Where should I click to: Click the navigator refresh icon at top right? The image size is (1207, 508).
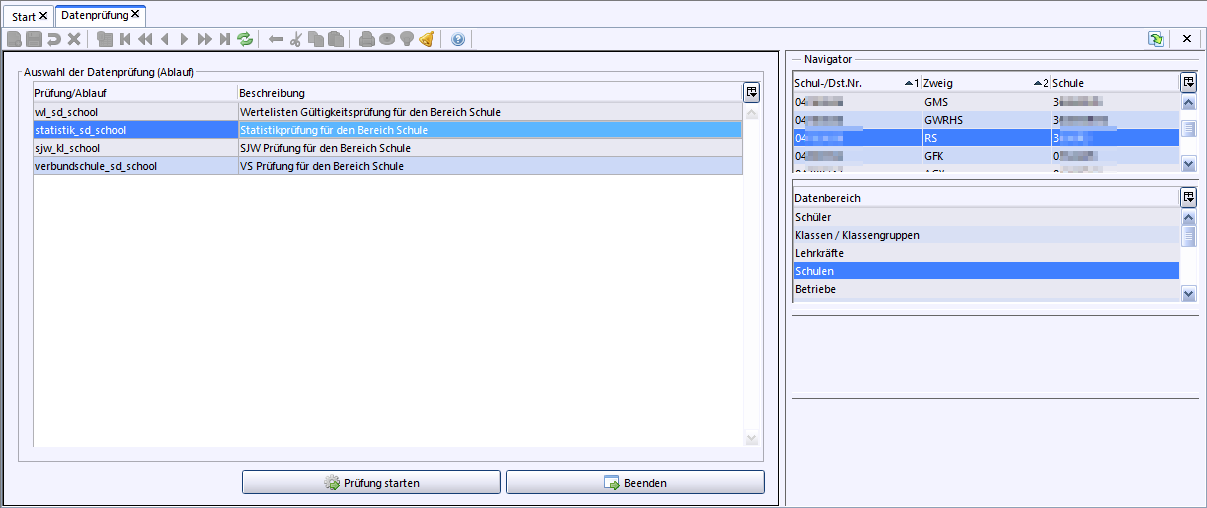click(1156, 39)
